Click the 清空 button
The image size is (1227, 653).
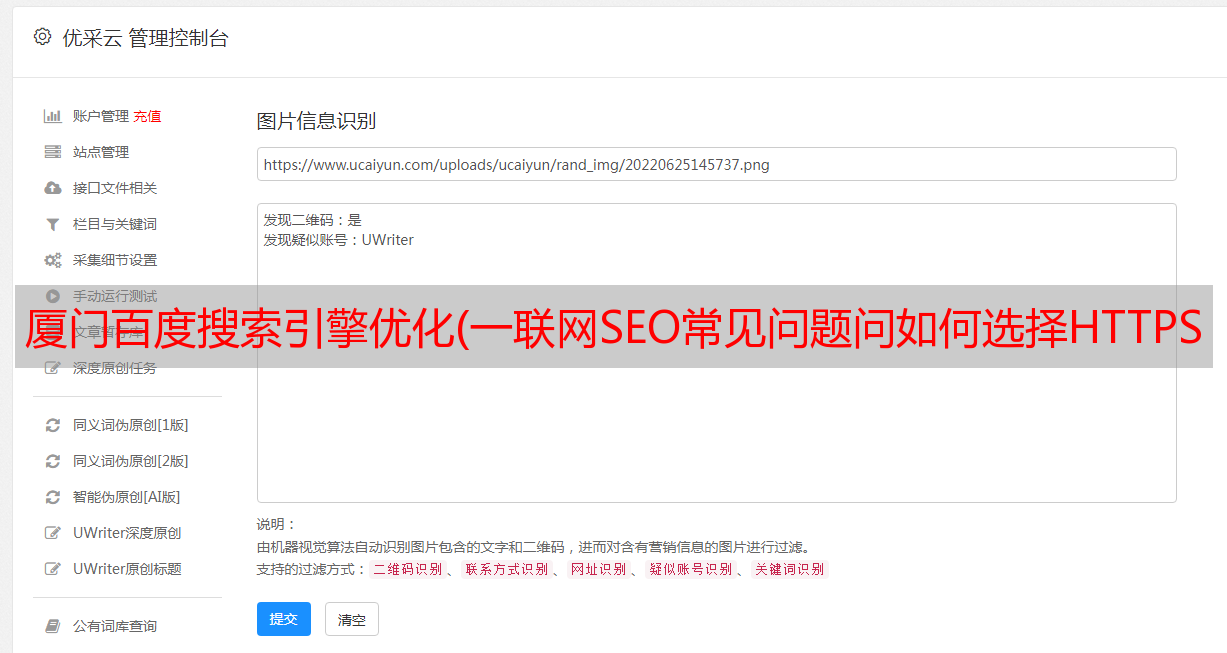coord(352,619)
